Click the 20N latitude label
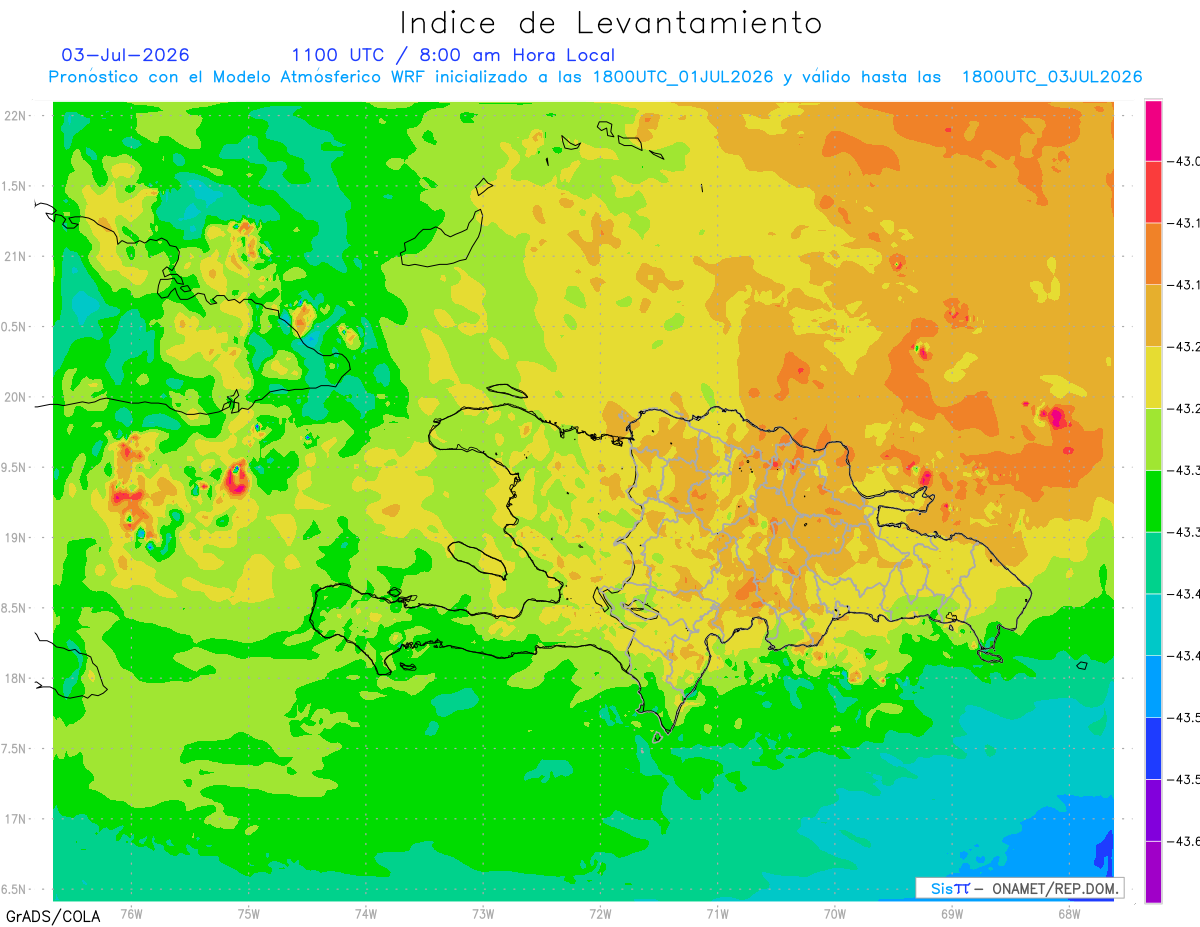Image resolution: width=1200 pixels, height=927 pixels. [16, 397]
